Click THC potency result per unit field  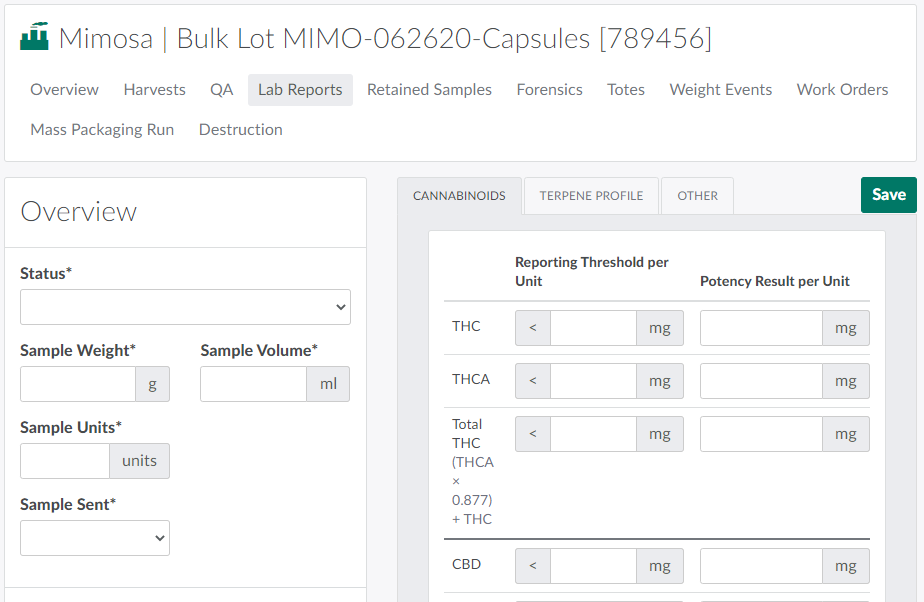(761, 328)
